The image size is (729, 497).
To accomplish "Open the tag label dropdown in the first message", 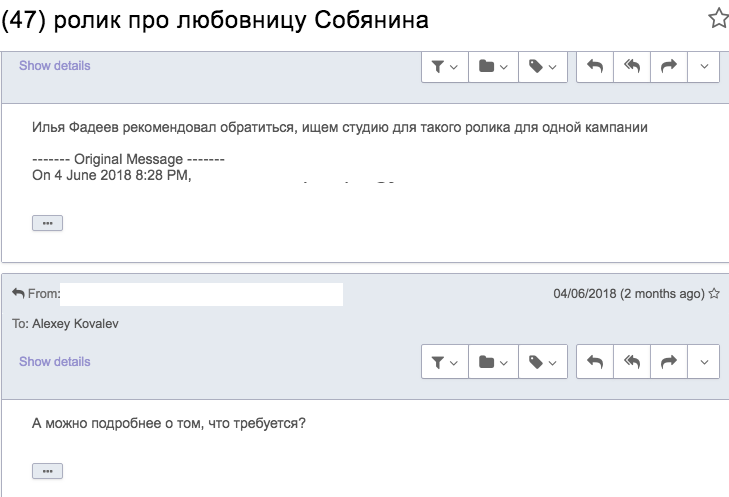I will point(543,67).
